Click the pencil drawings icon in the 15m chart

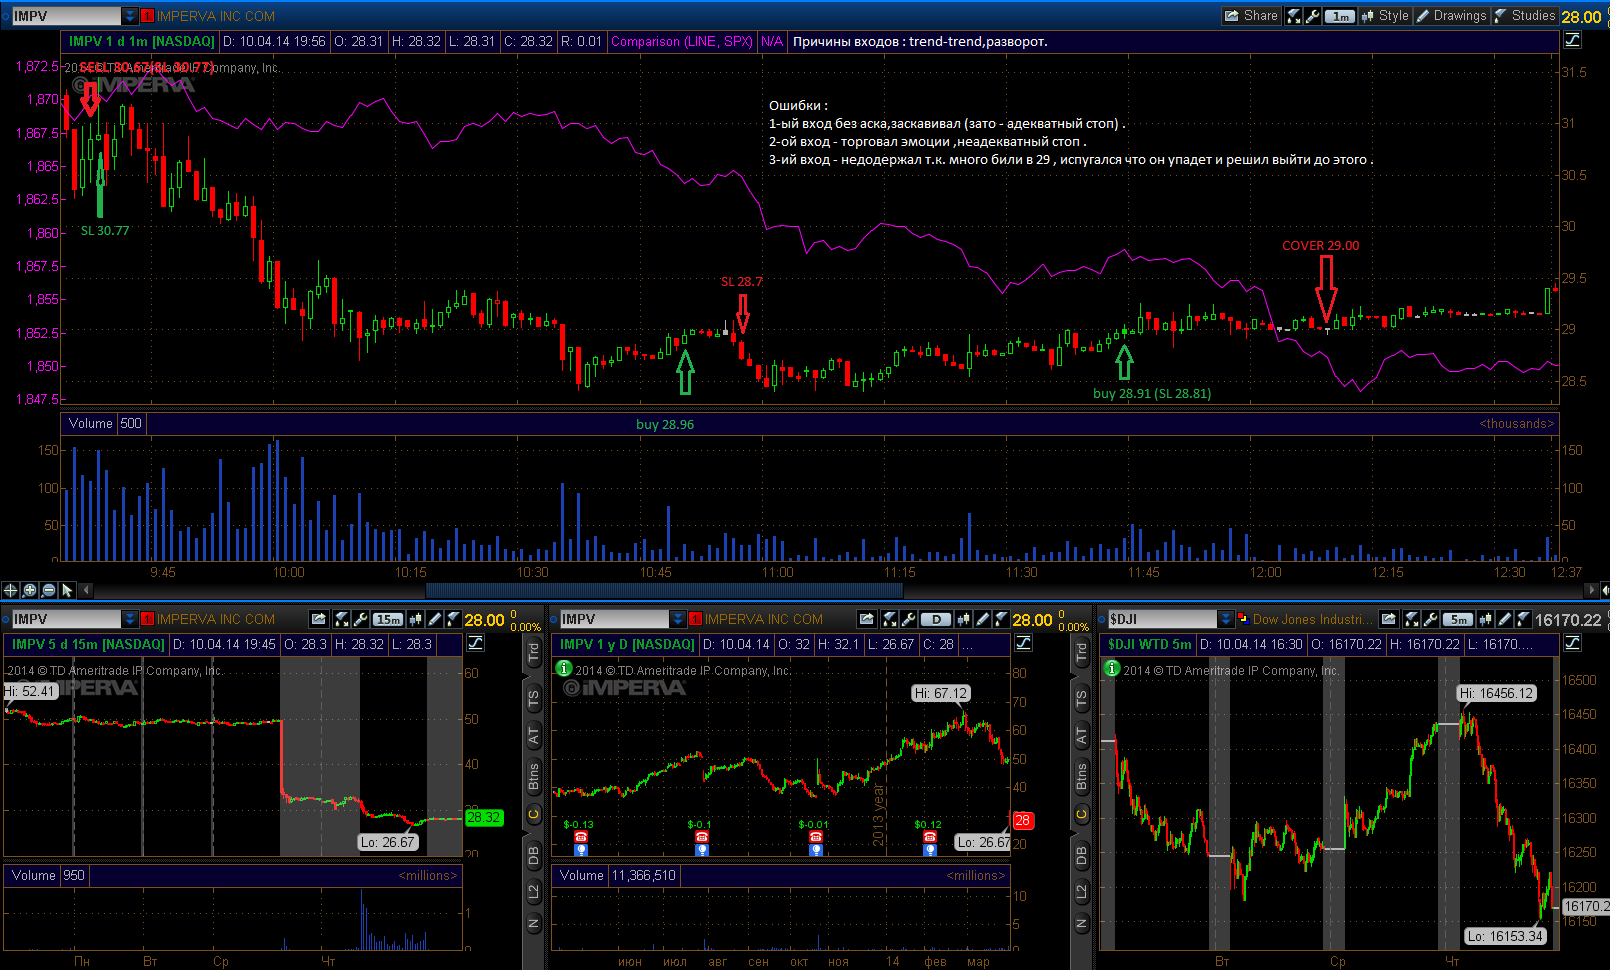435,619
